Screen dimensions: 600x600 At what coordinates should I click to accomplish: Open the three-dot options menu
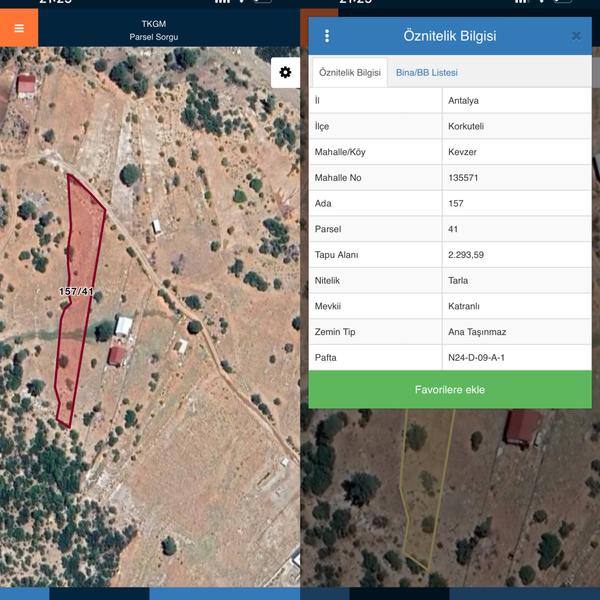(x=327, y=36)
